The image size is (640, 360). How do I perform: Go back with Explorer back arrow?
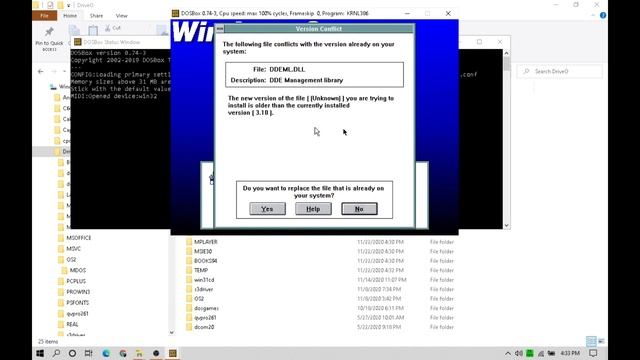41,71
